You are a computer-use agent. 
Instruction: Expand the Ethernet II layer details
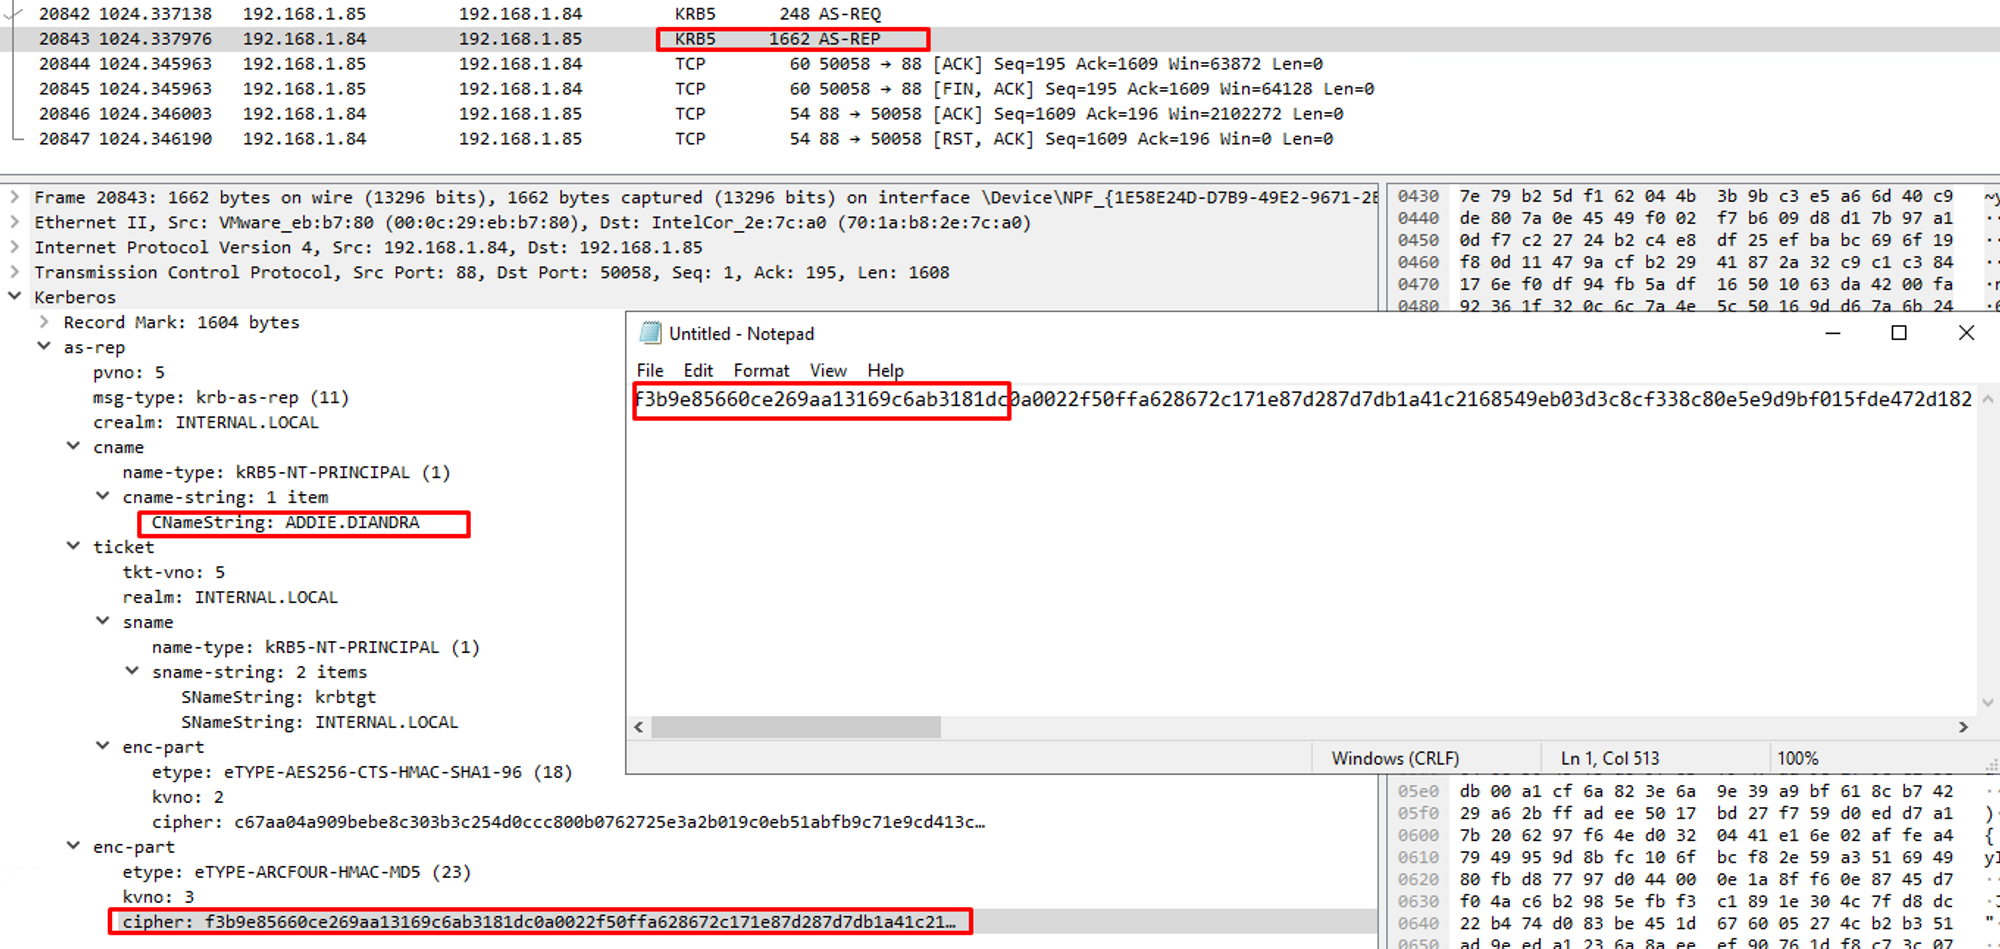tap(15, 222)
